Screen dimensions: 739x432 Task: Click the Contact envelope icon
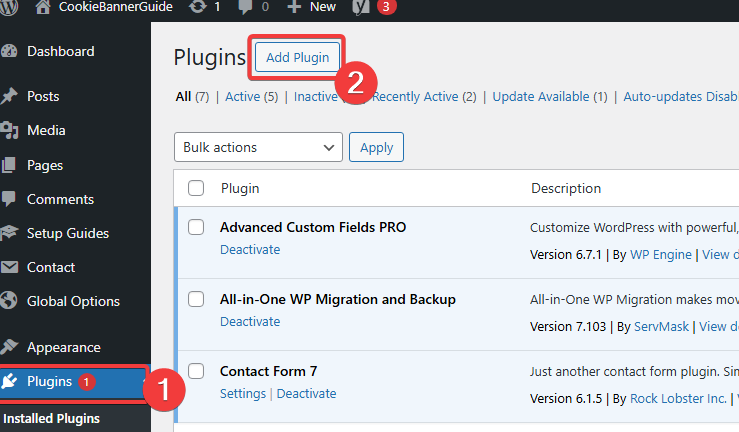(x=9, y=267)
